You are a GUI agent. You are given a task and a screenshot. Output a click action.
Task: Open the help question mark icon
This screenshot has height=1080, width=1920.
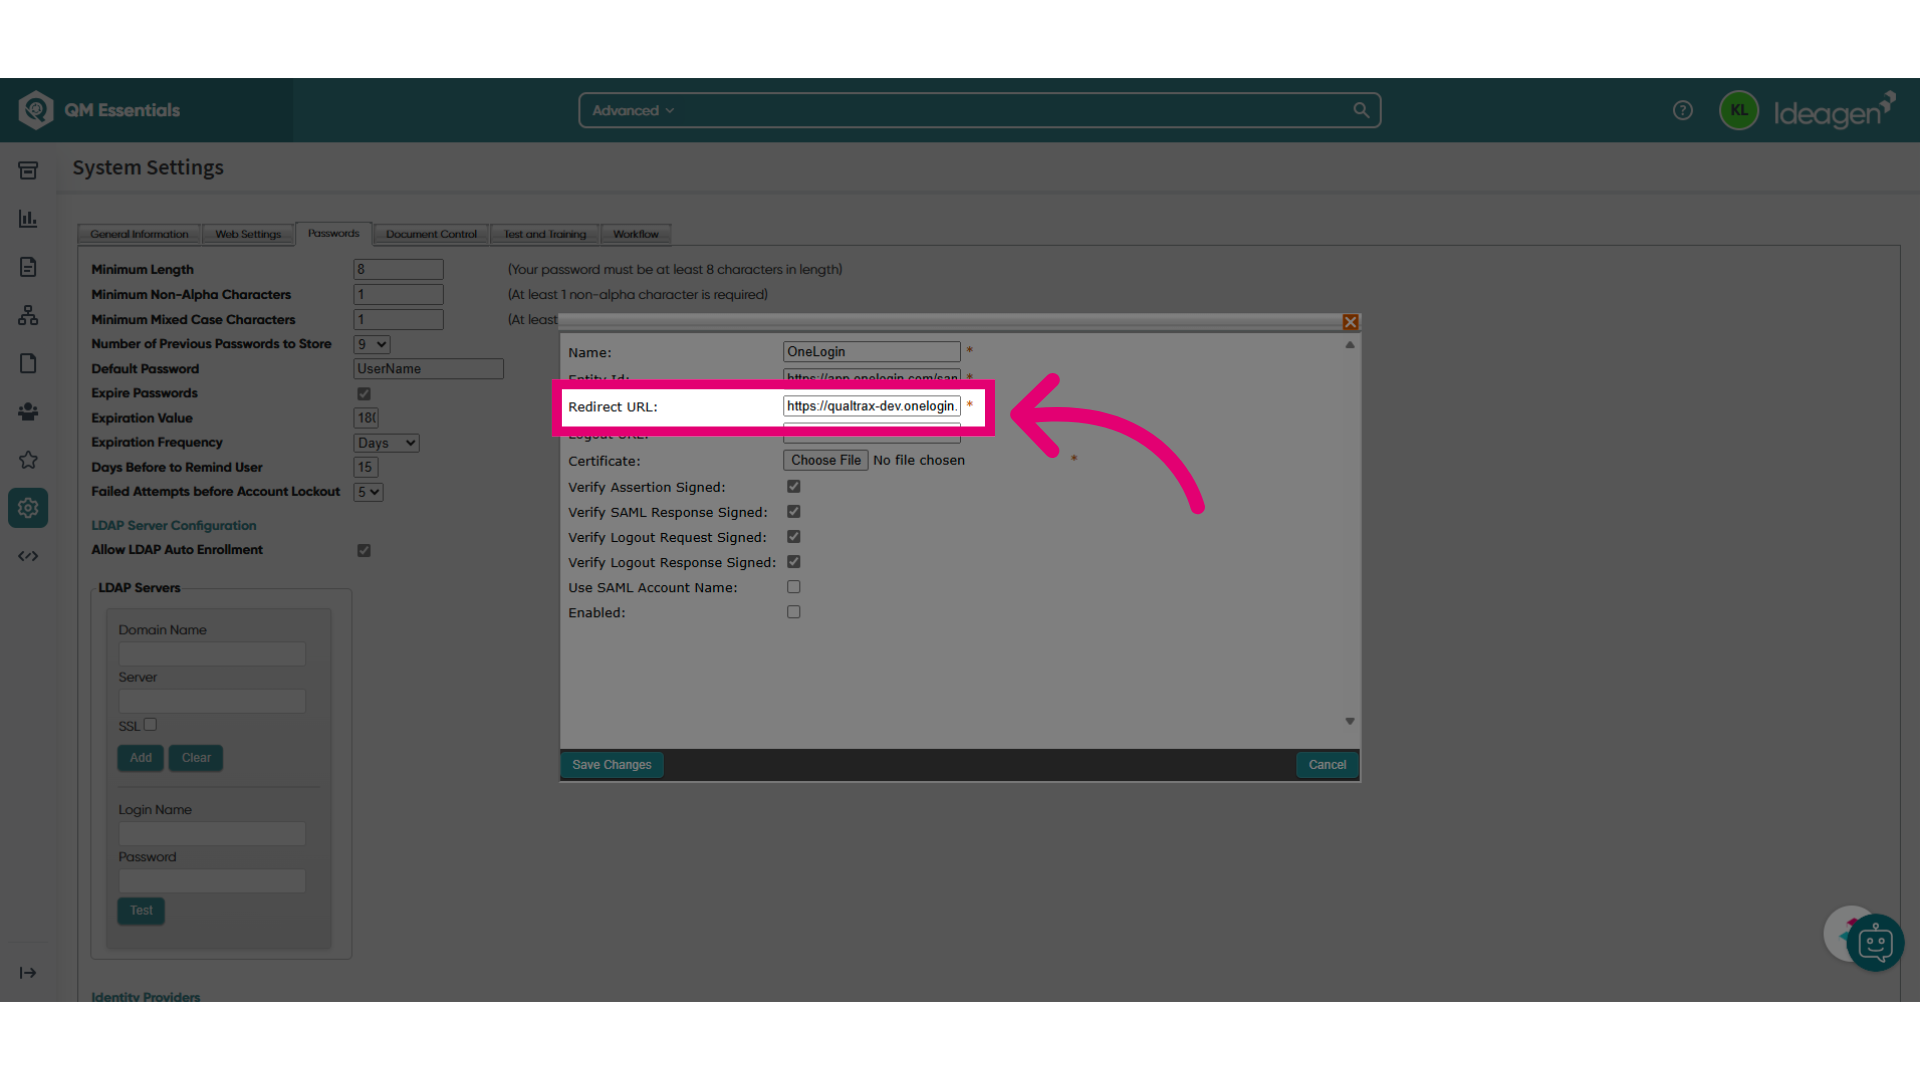click(x=1683, y=110)
